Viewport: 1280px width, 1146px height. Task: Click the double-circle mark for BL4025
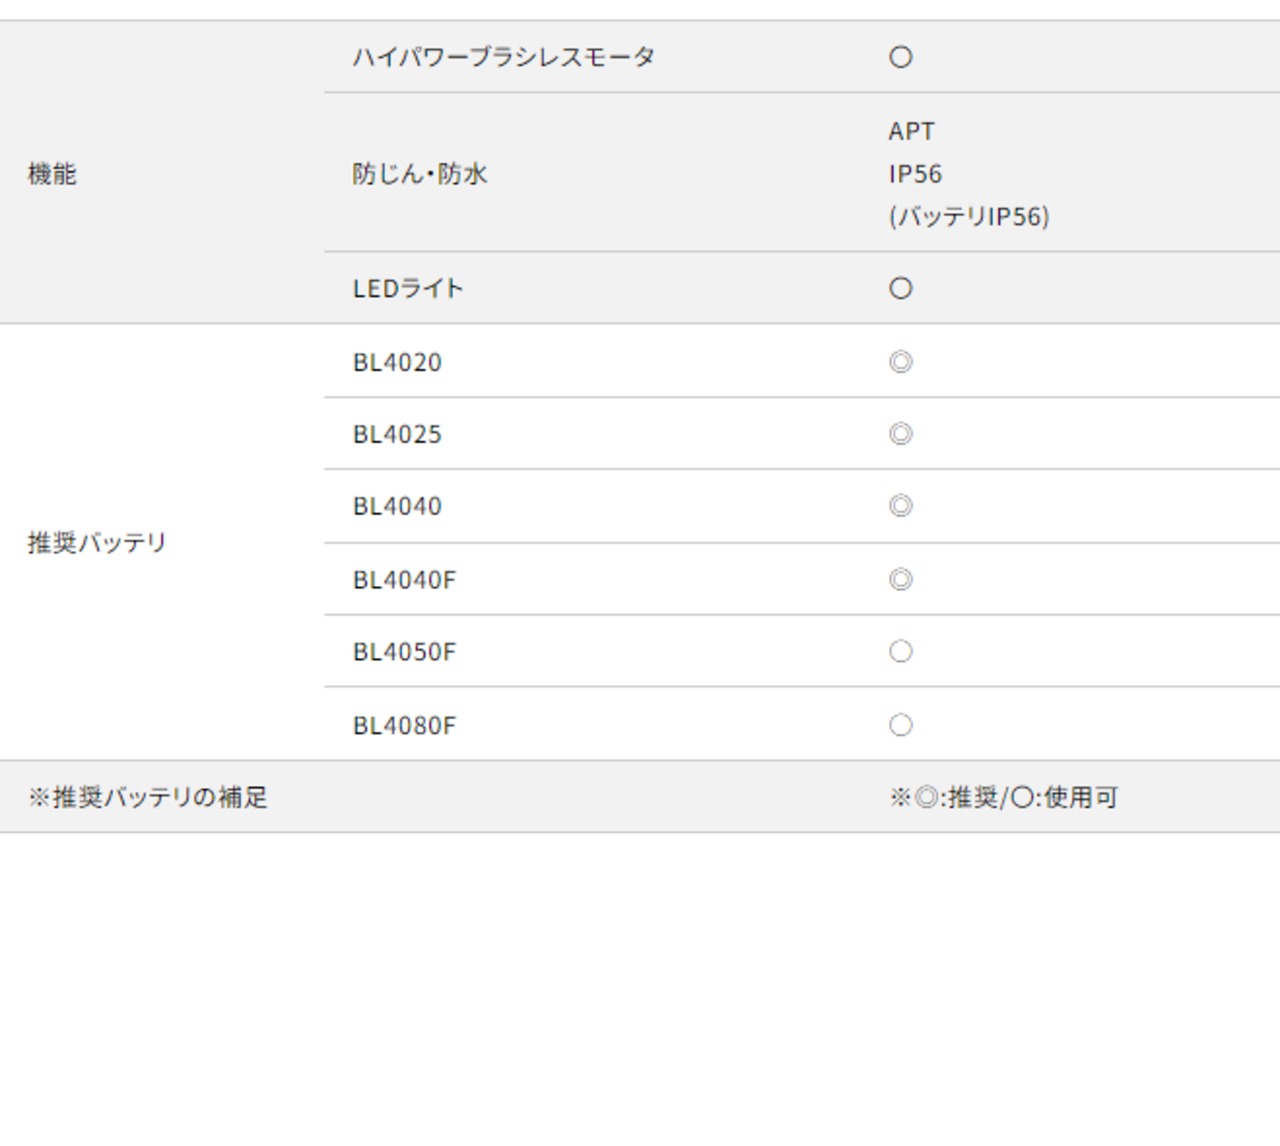(x=900, y=434)
